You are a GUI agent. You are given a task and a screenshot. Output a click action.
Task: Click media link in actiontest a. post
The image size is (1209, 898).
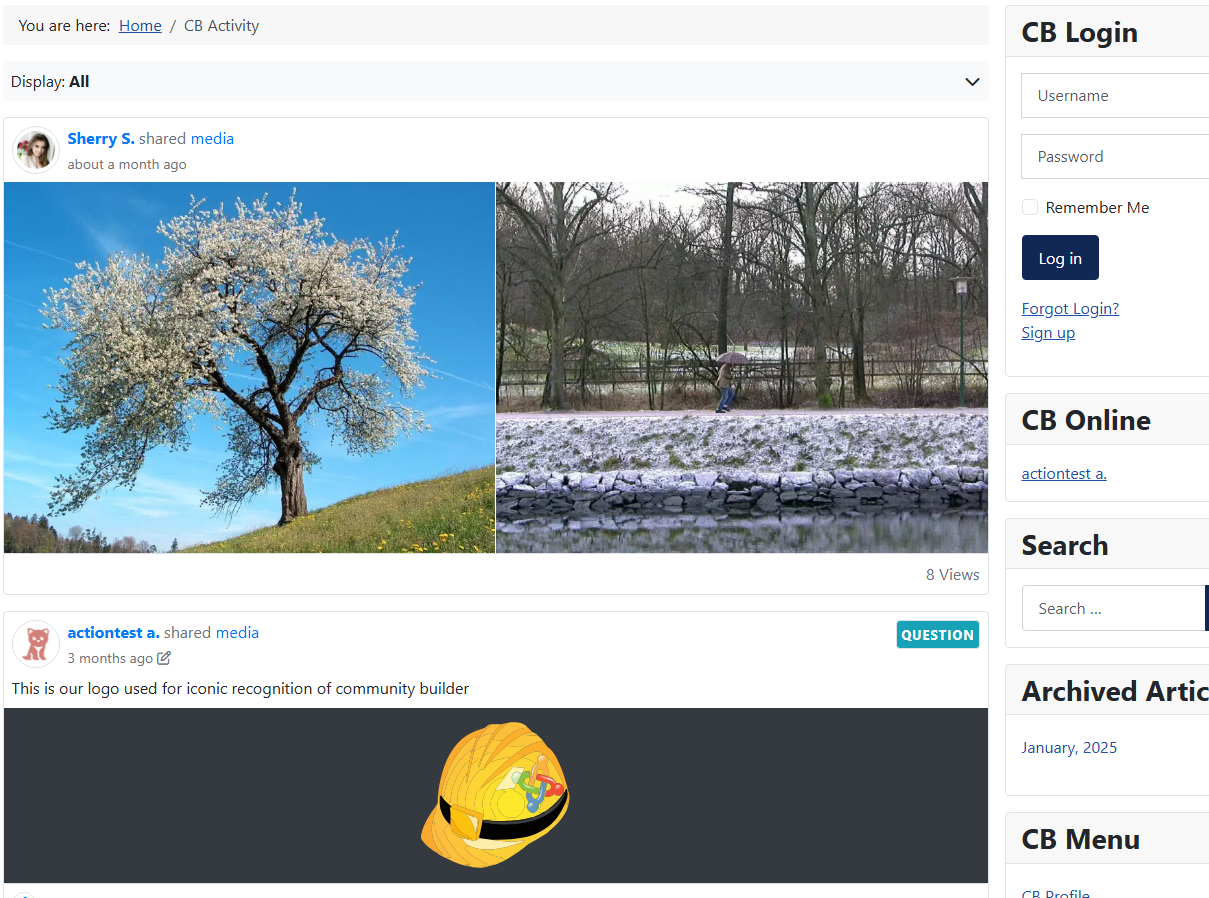pyautogui.click(x=237, y=633)
